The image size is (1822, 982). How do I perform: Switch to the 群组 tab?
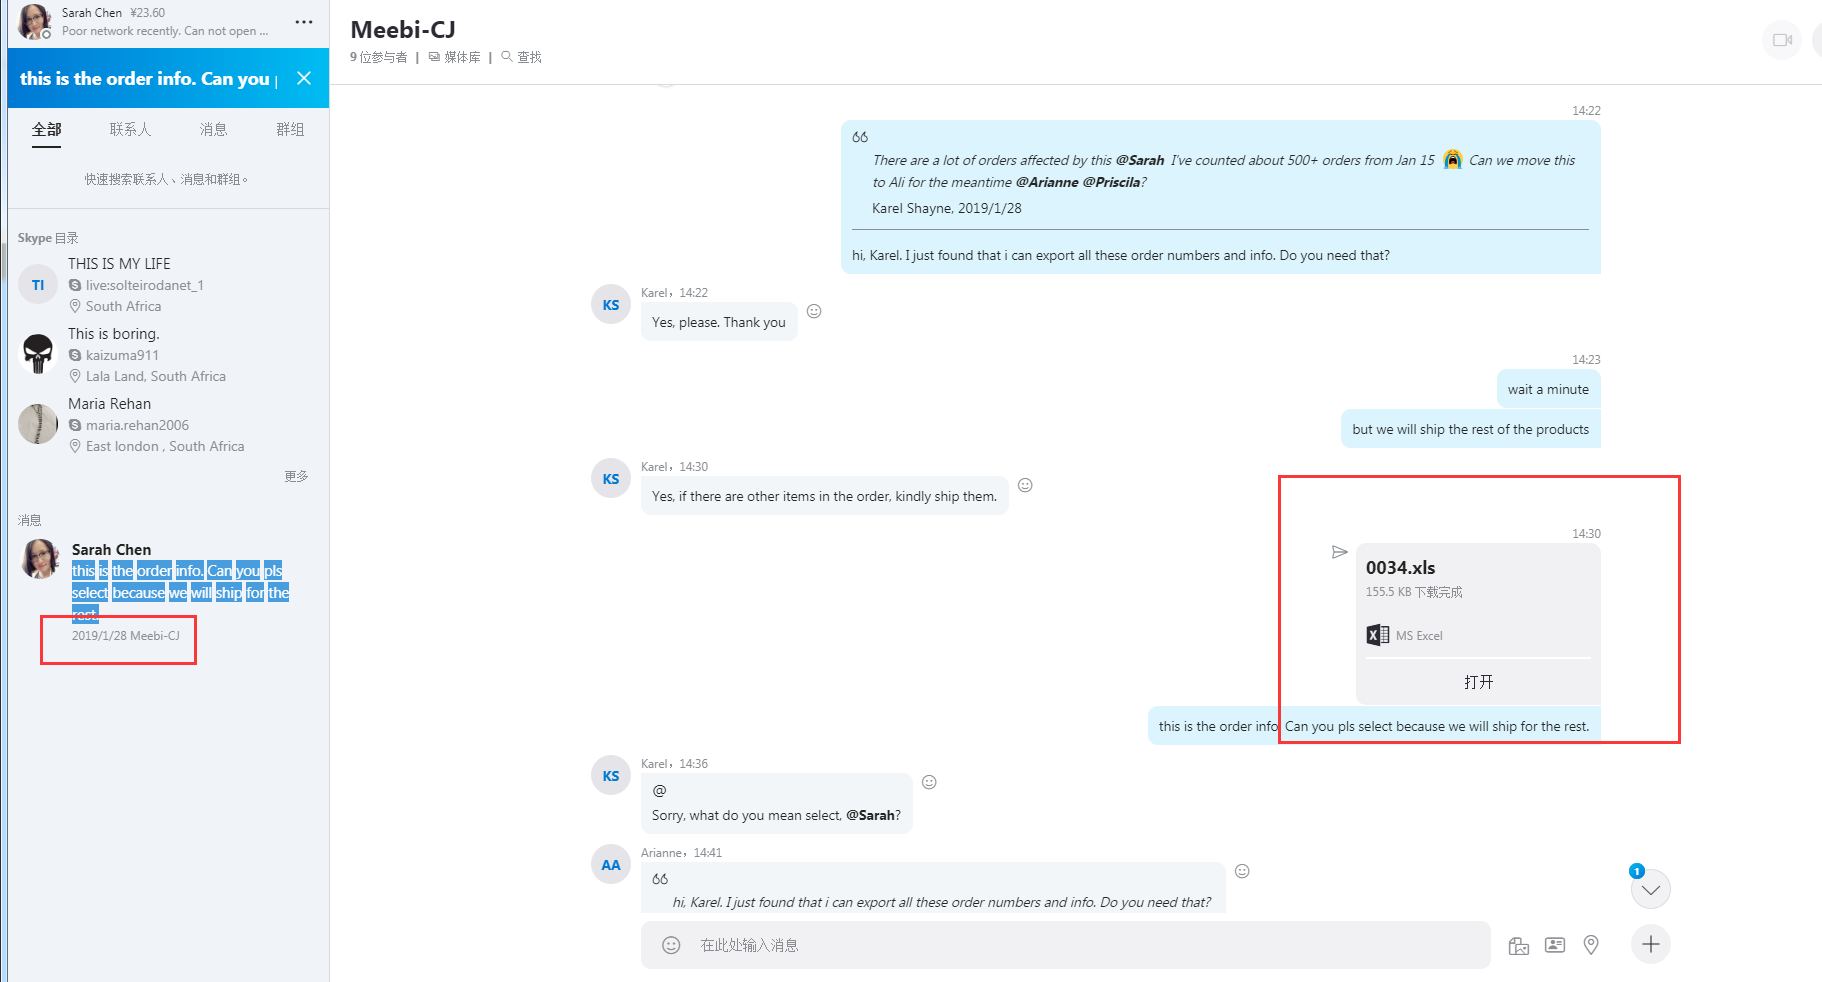[x=290, y=130]
